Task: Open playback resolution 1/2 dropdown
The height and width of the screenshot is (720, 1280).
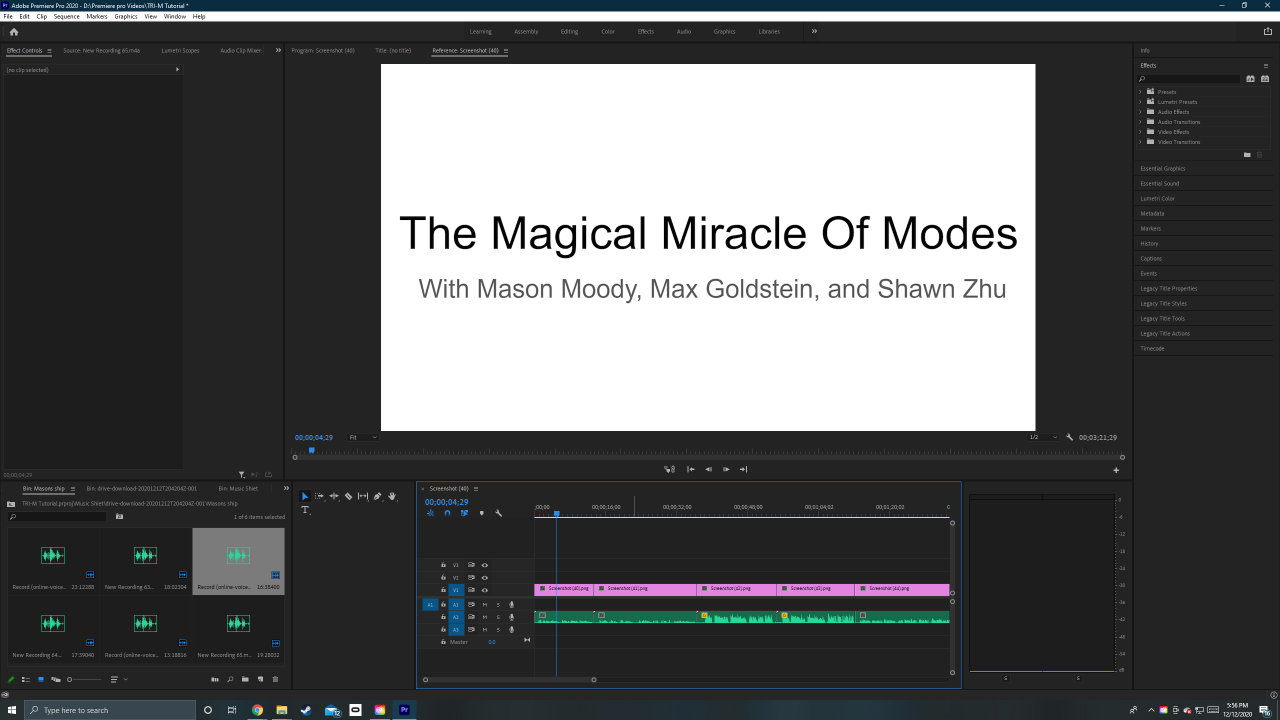Action: point(1042,437)
